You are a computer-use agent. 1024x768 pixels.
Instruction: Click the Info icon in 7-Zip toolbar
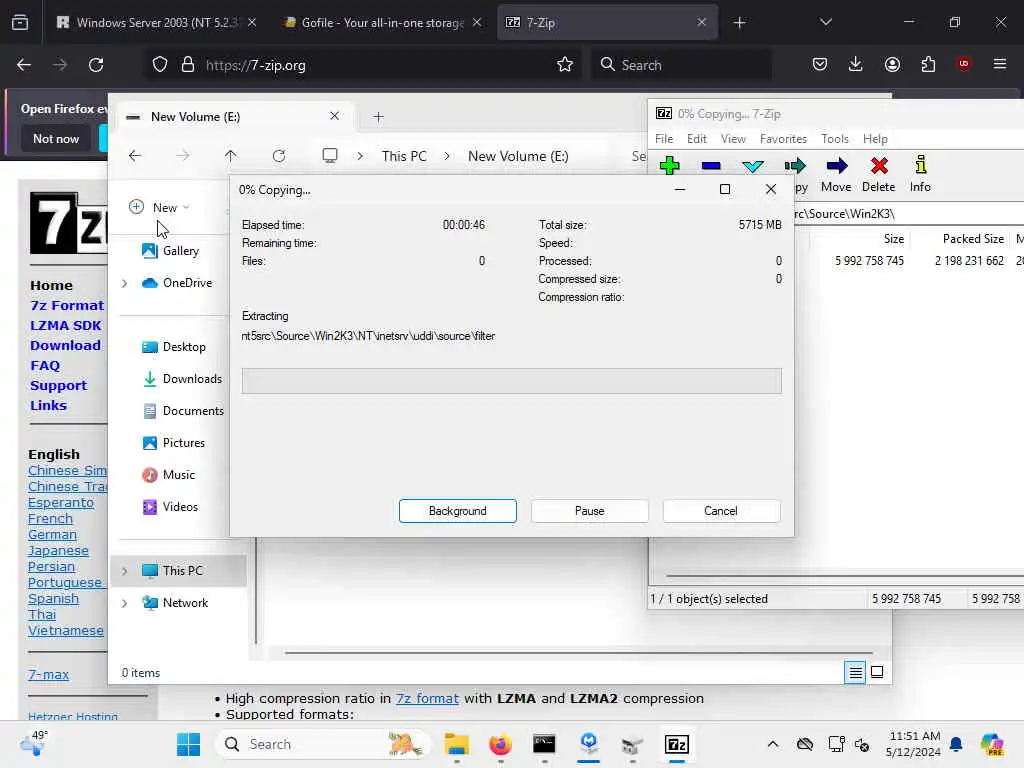[920, 165]
